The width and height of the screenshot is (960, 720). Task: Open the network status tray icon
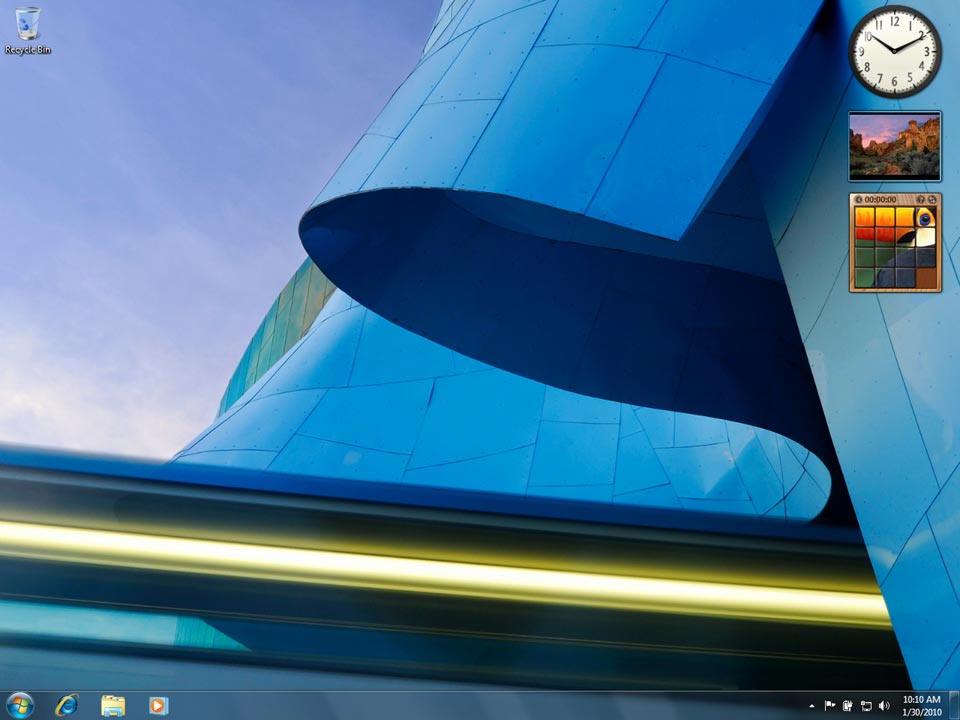click(865, 706)
